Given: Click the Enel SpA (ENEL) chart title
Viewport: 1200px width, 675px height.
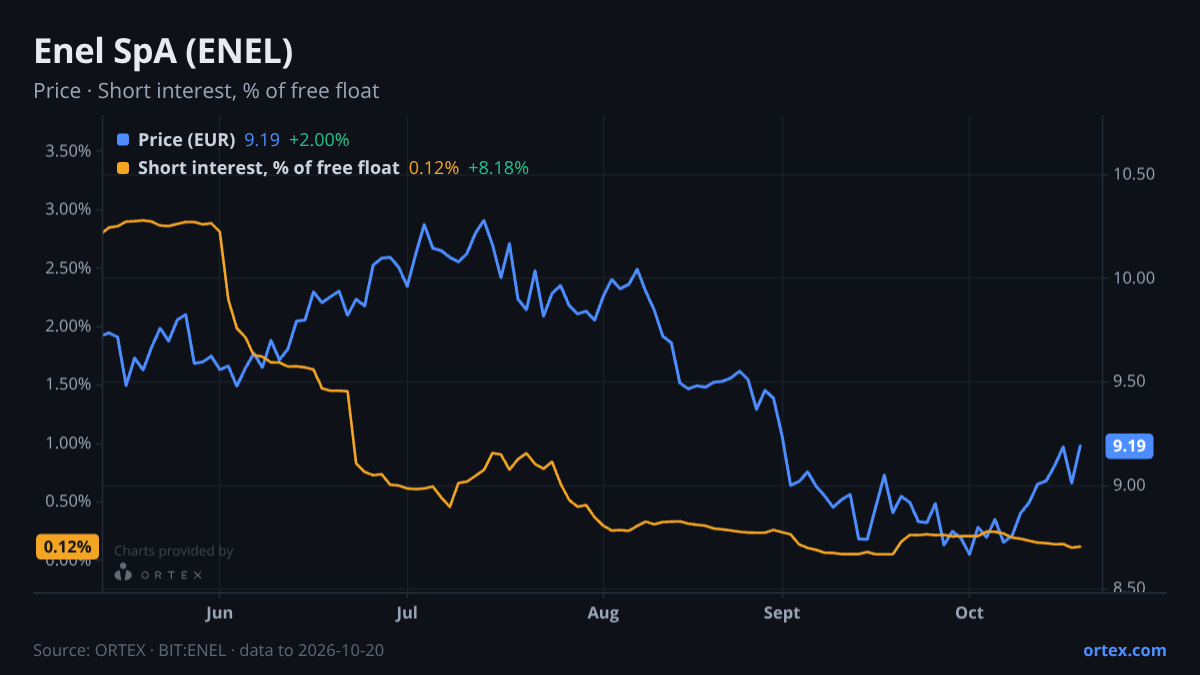Looking at the screenshot, I should click(163, 52).
